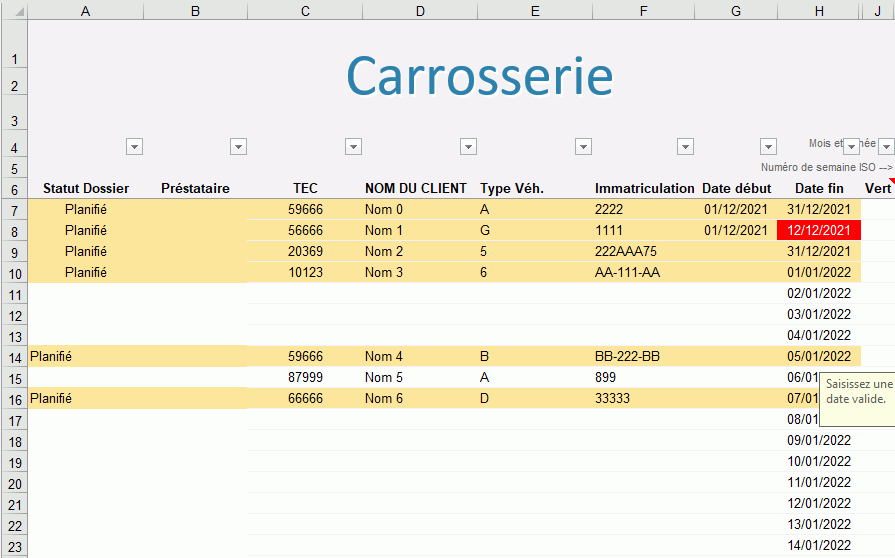Select the Statut Dossier header cell
The image size is (895, 558).
[86, 188]
